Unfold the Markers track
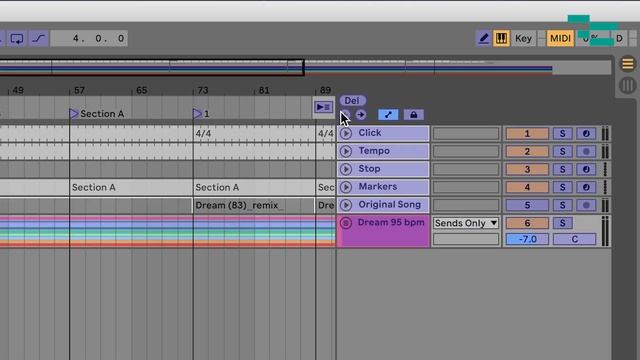The width and height of the screenshot is (640, 360). (x=346, y=187)
